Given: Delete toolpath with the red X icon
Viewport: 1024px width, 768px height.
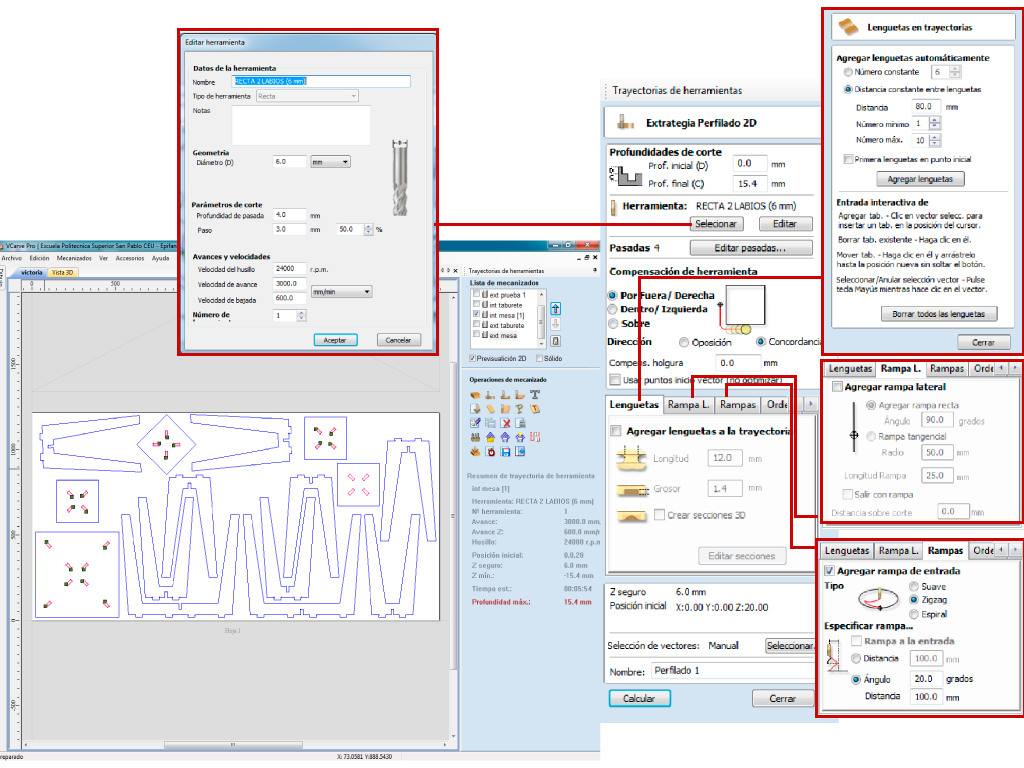Looking at the screenshot, I should [x=505, y=423].
